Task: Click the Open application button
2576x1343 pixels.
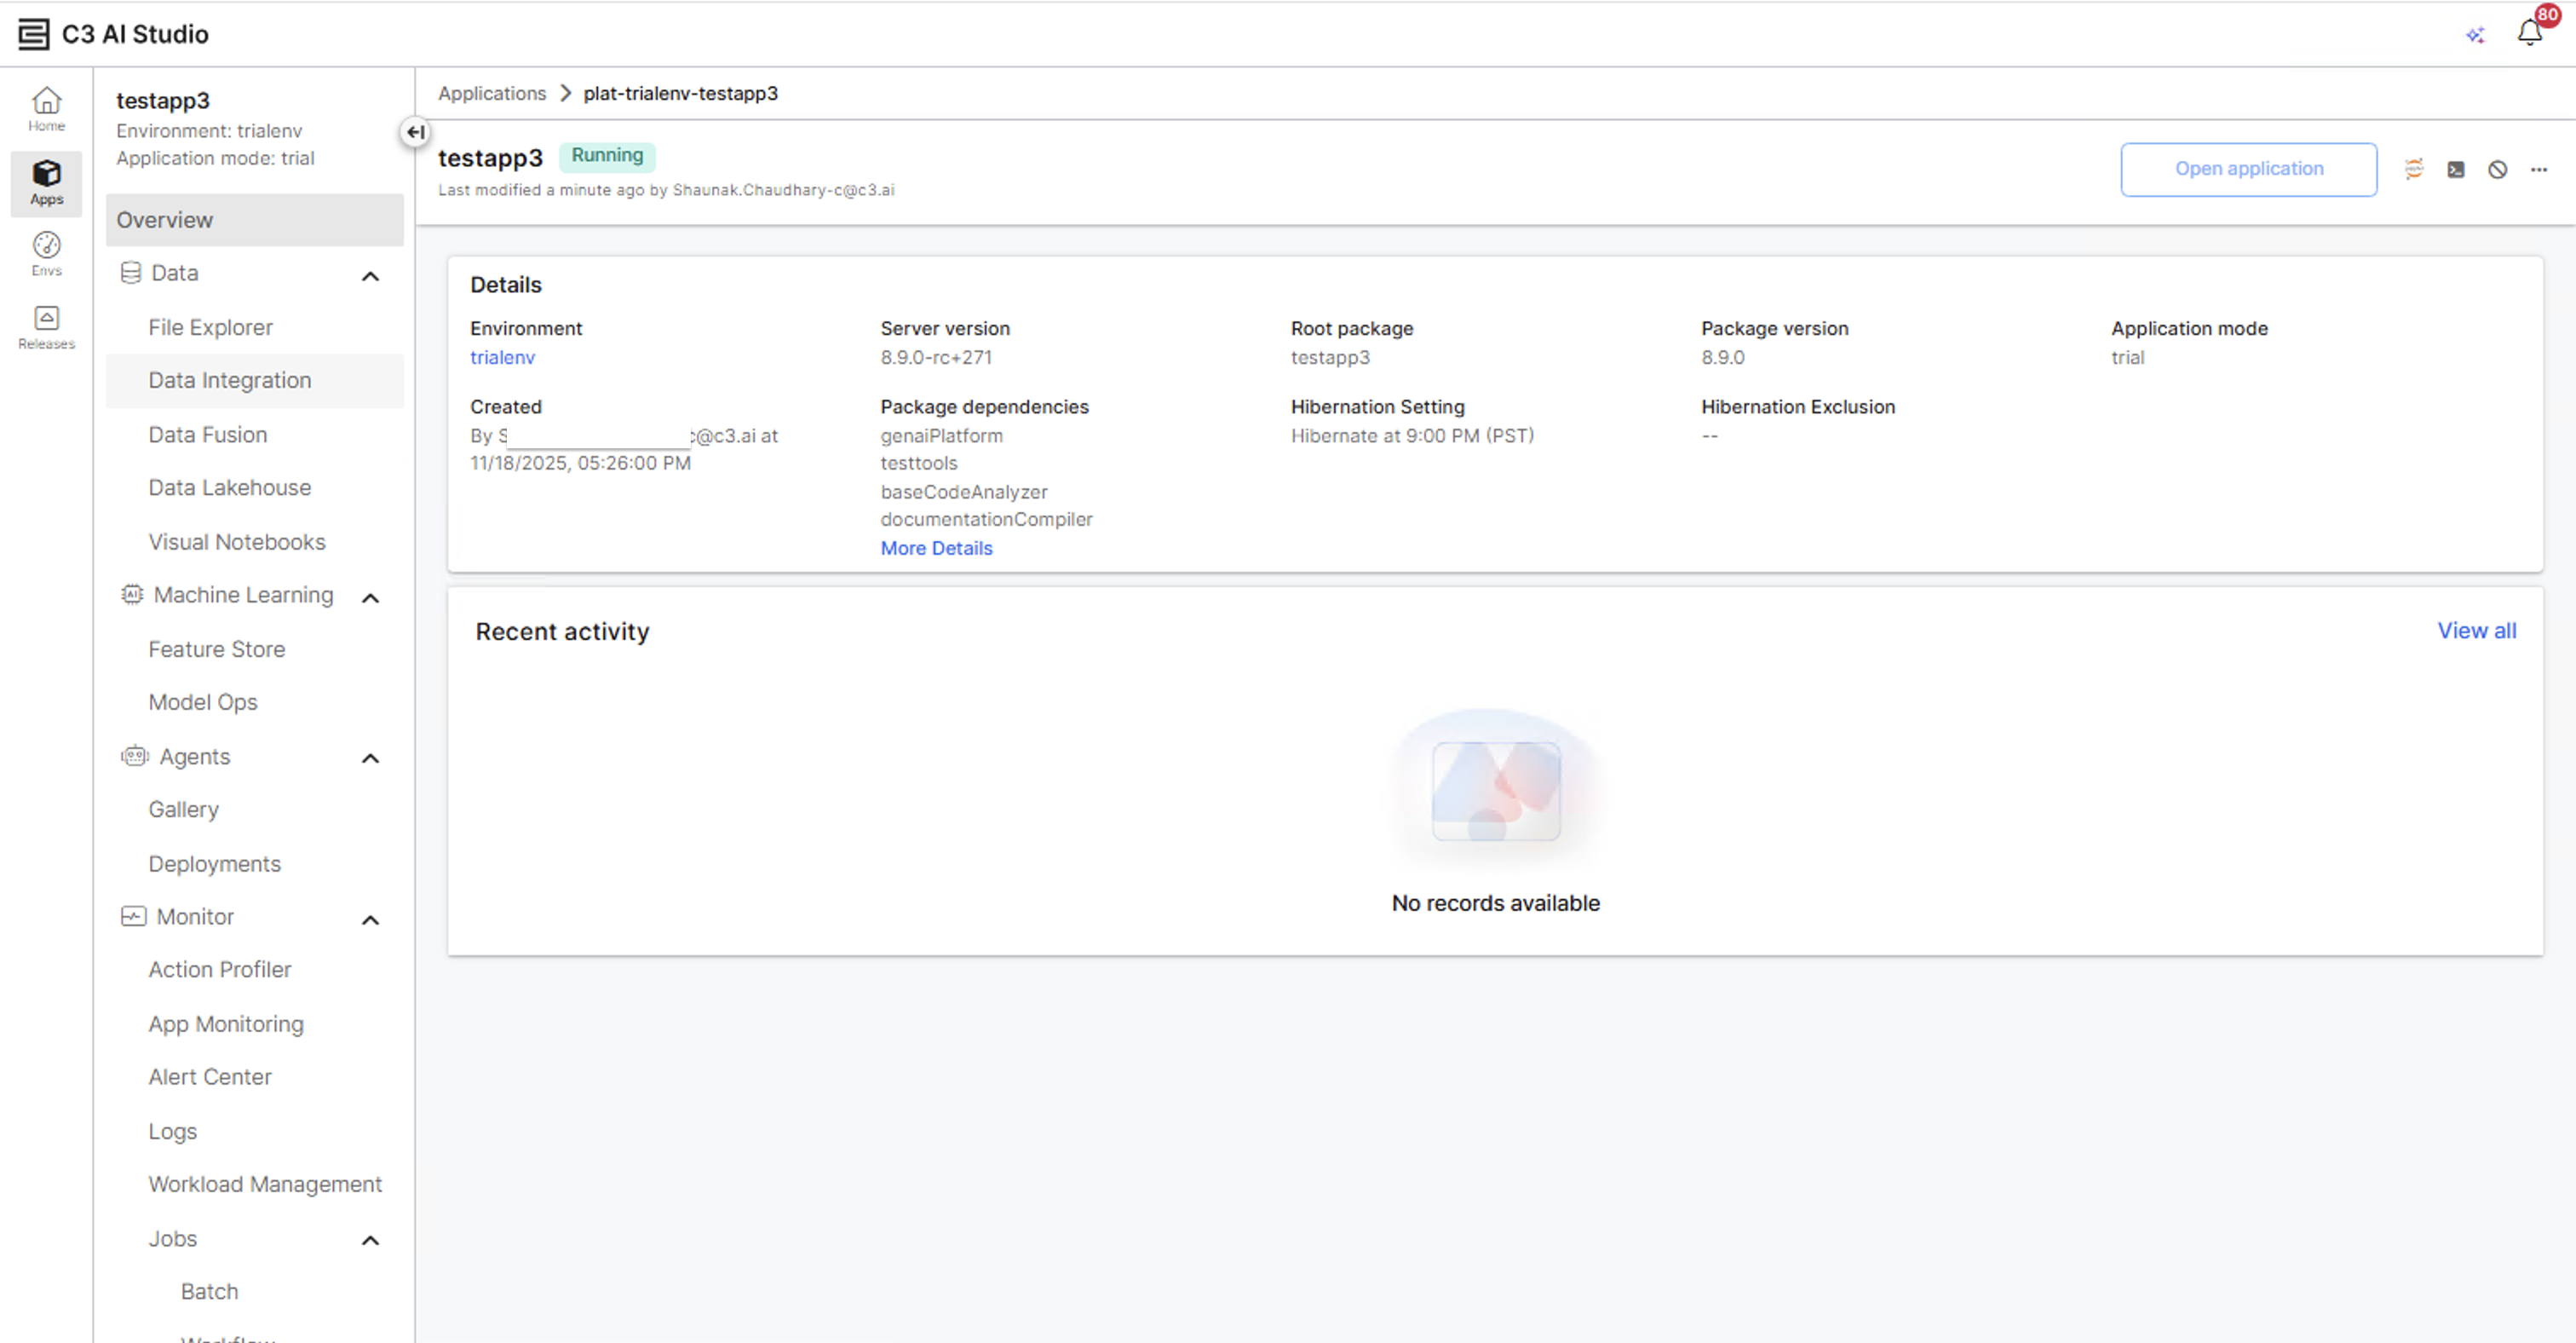Action: [x=2248, y=169]
